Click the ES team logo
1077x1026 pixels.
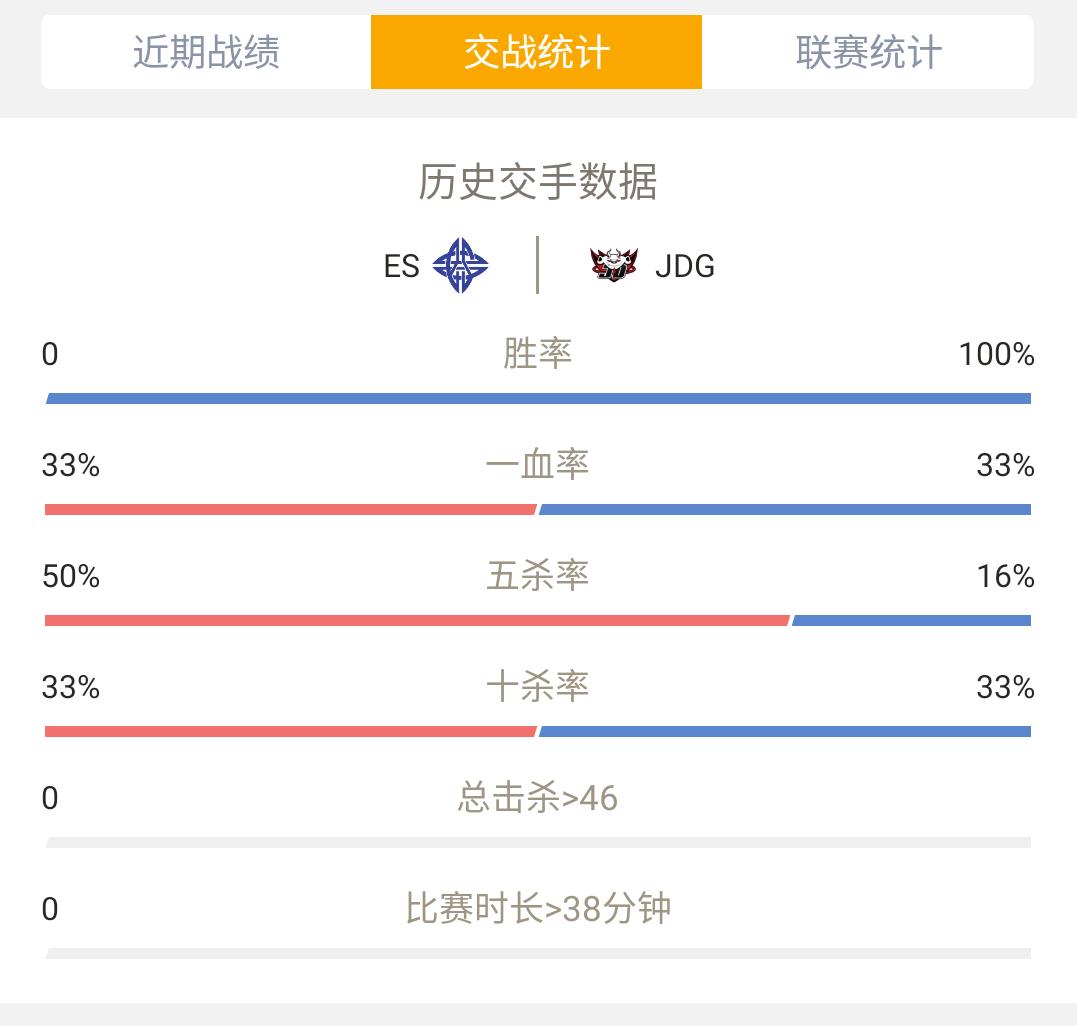point(460,265)
